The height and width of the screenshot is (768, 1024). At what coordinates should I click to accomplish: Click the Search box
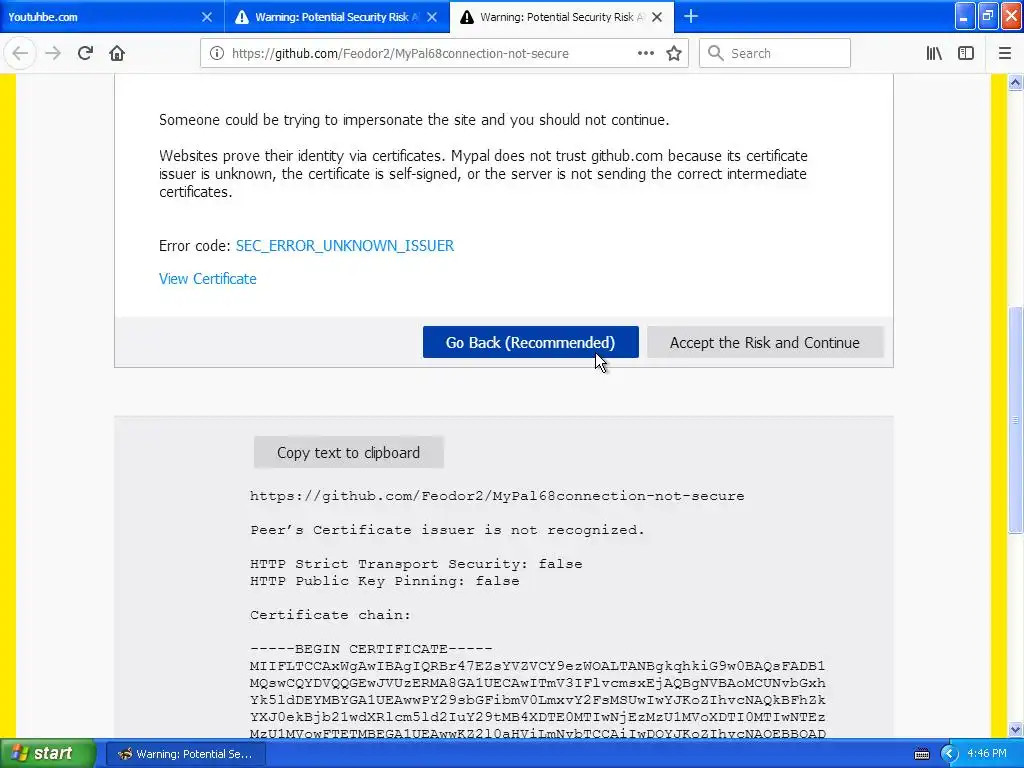[775, 54]
